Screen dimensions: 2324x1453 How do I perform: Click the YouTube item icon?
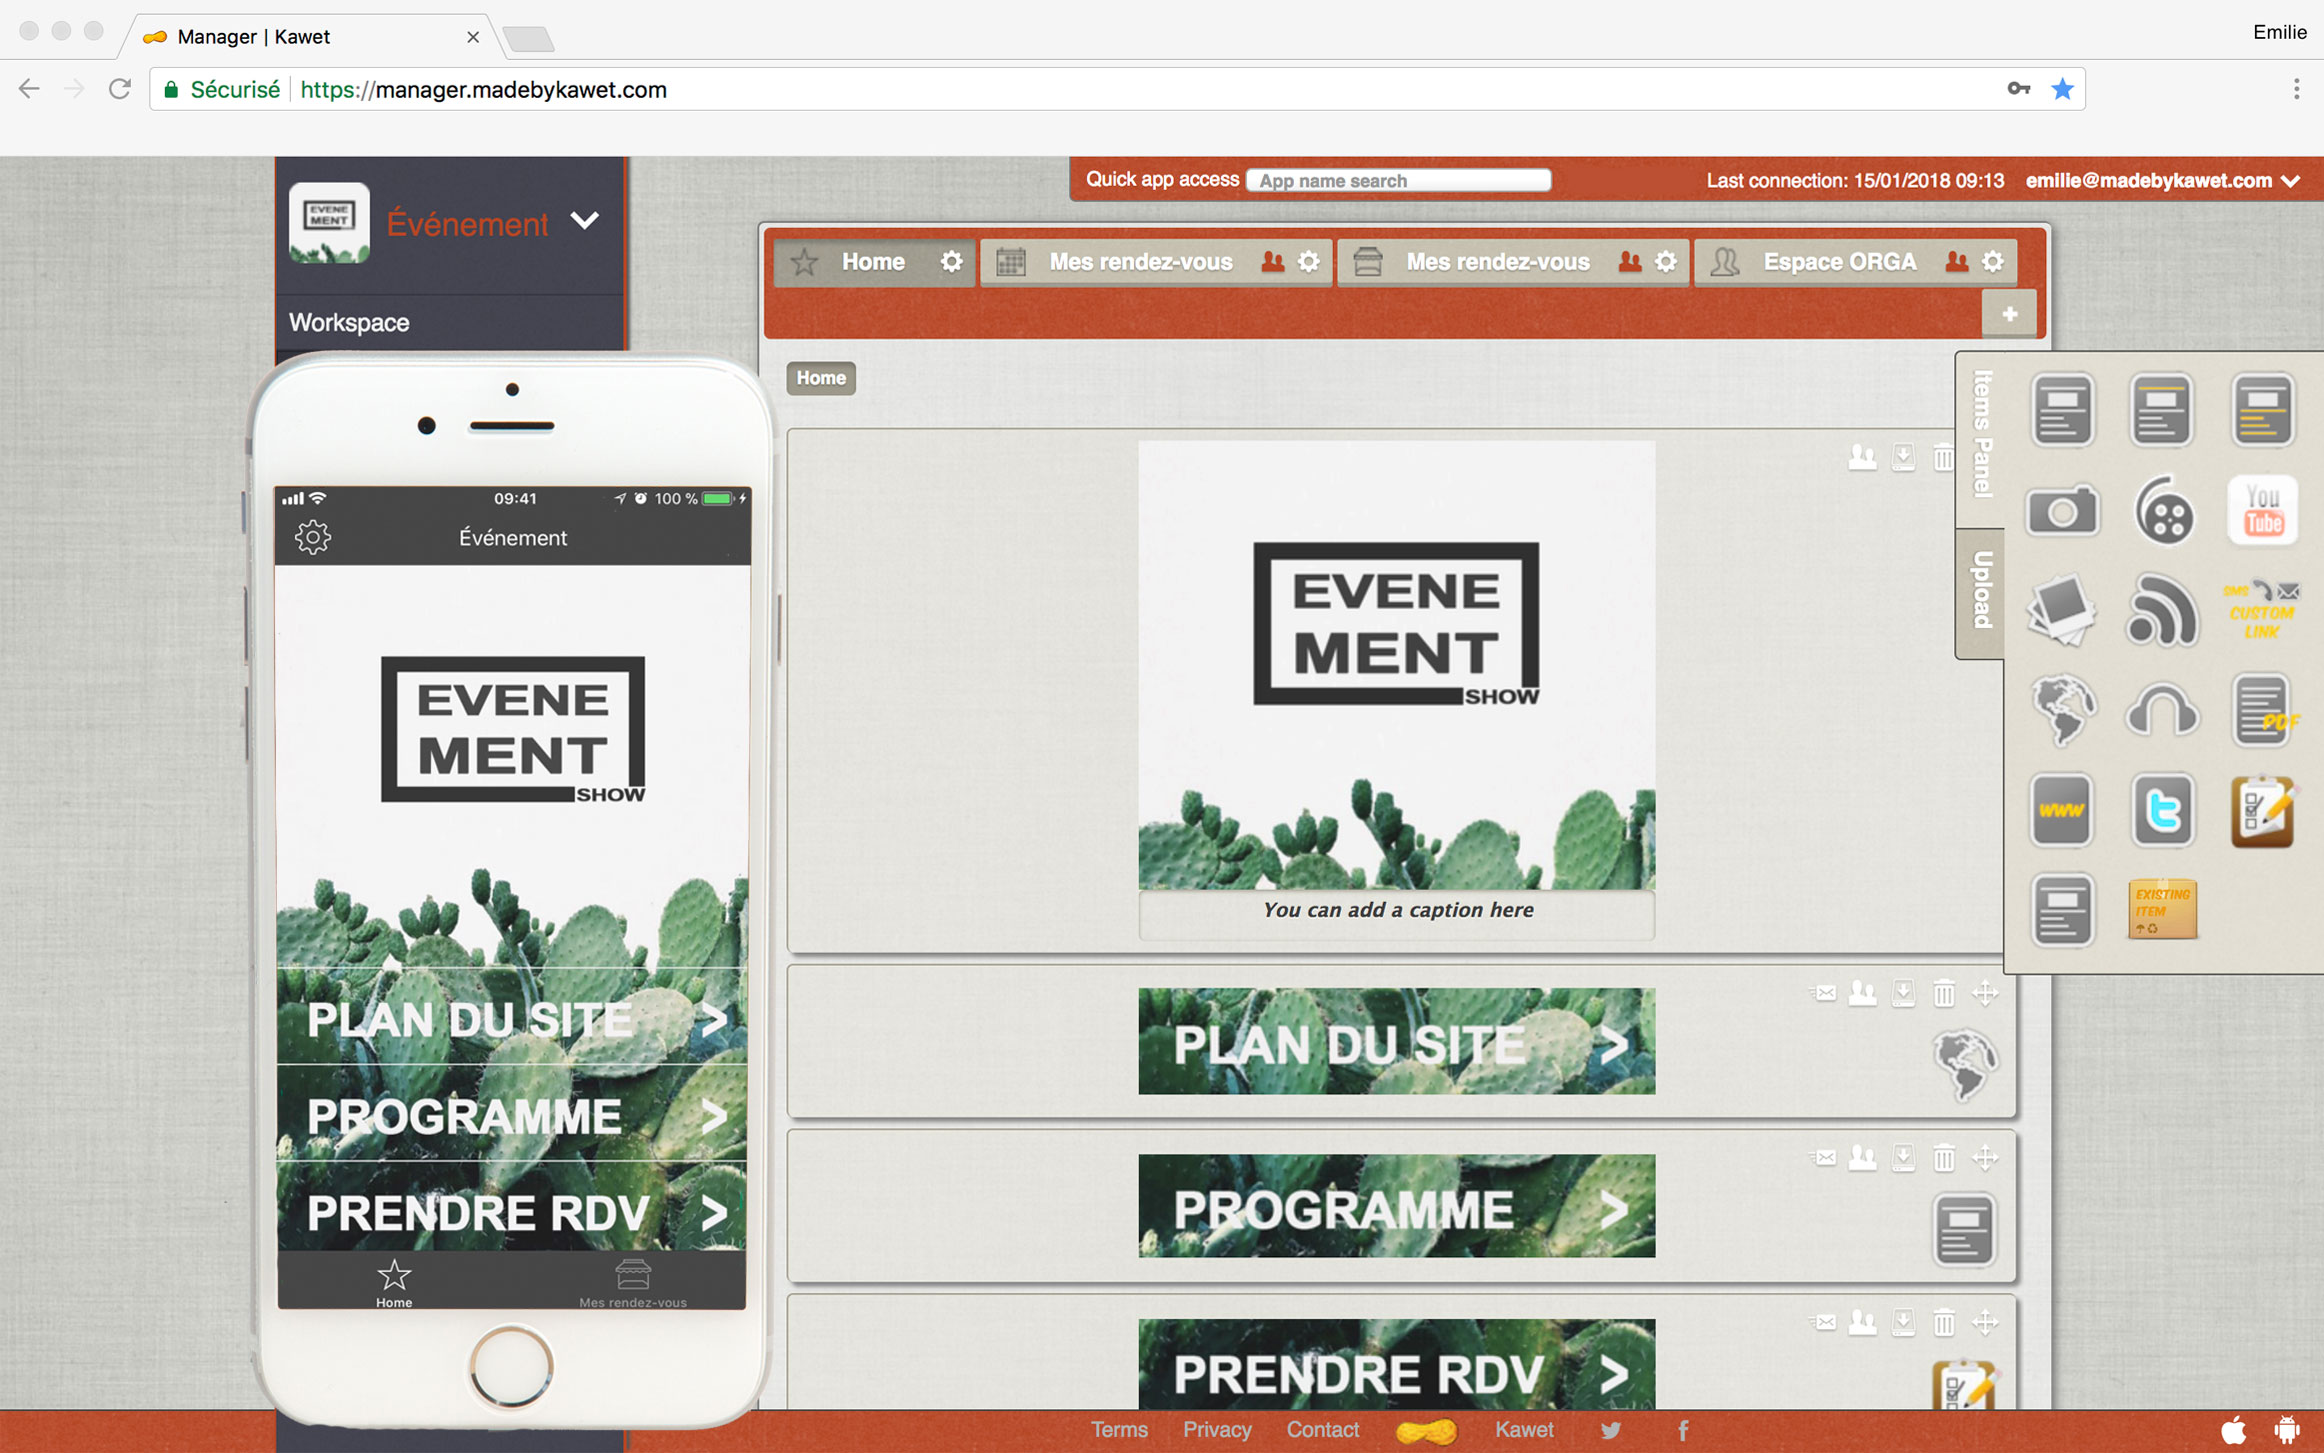[2263, 511]
